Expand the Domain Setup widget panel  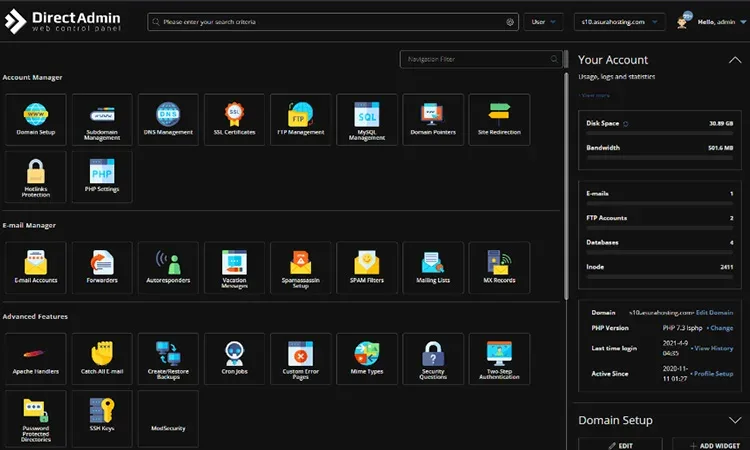(735, 420)
